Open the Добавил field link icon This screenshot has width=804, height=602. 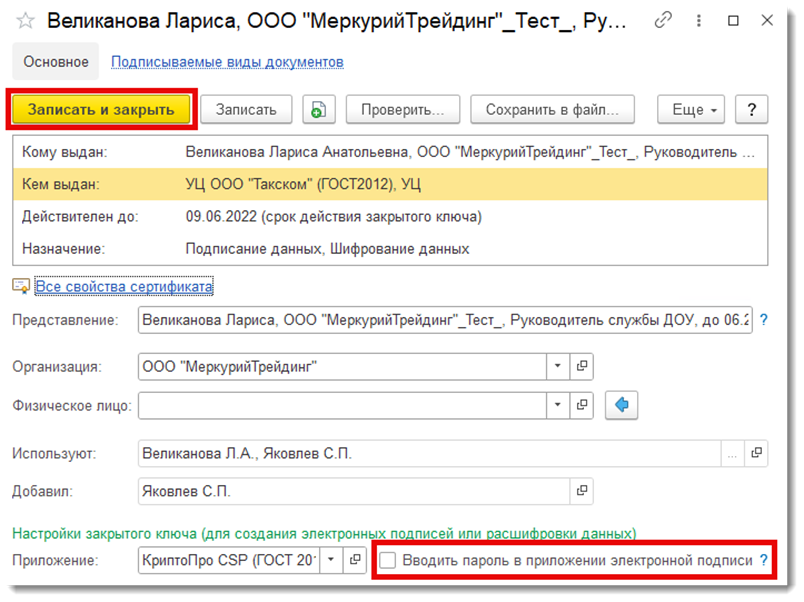coord(582,492)
